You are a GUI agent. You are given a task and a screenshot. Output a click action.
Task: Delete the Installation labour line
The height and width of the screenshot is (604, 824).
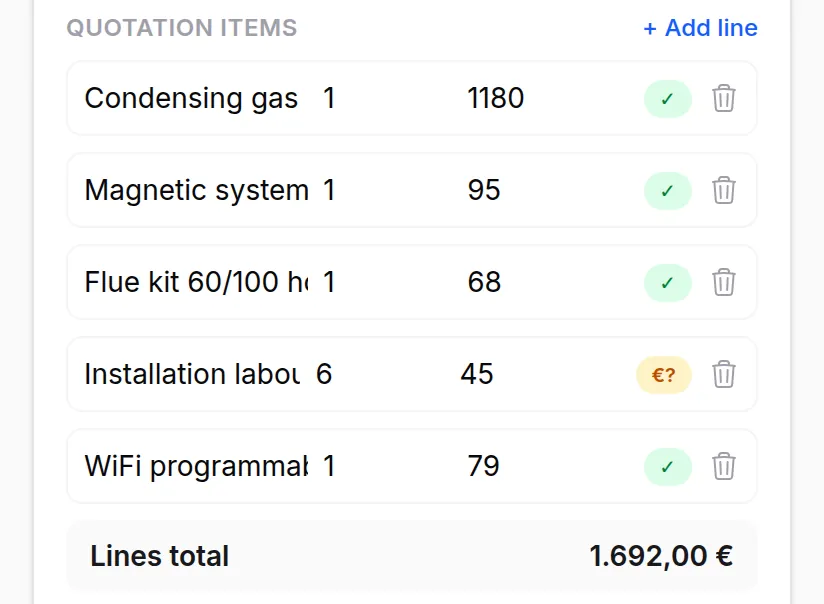click(x=724, y=374)
